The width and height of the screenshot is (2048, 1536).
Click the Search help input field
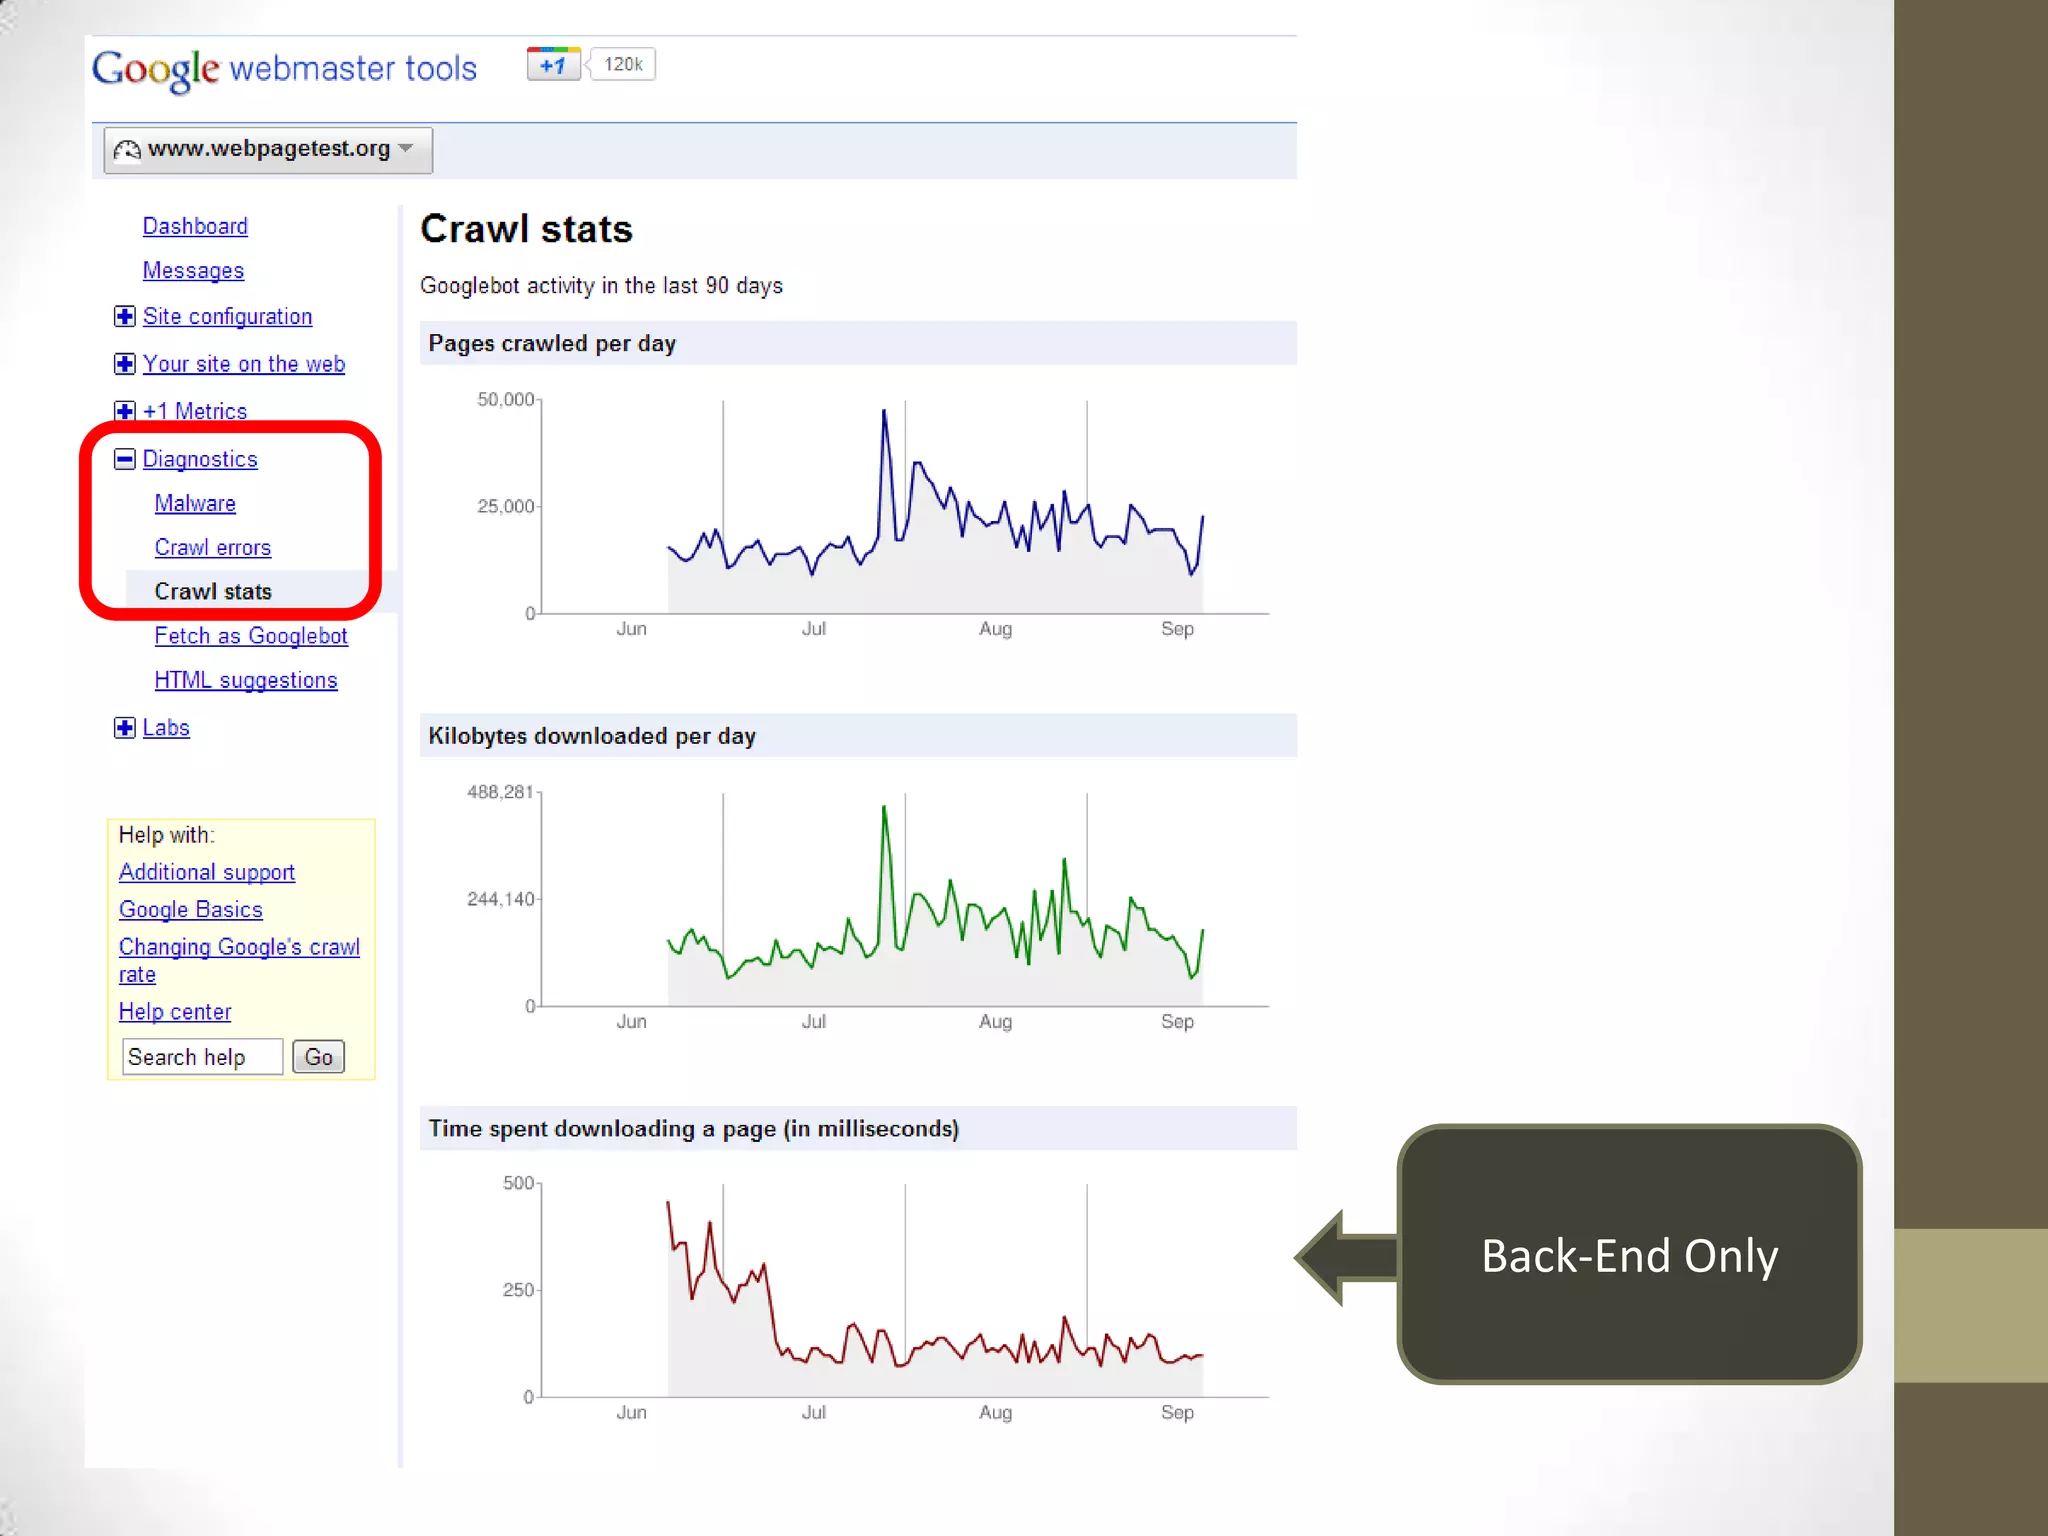coord(202,1057)
